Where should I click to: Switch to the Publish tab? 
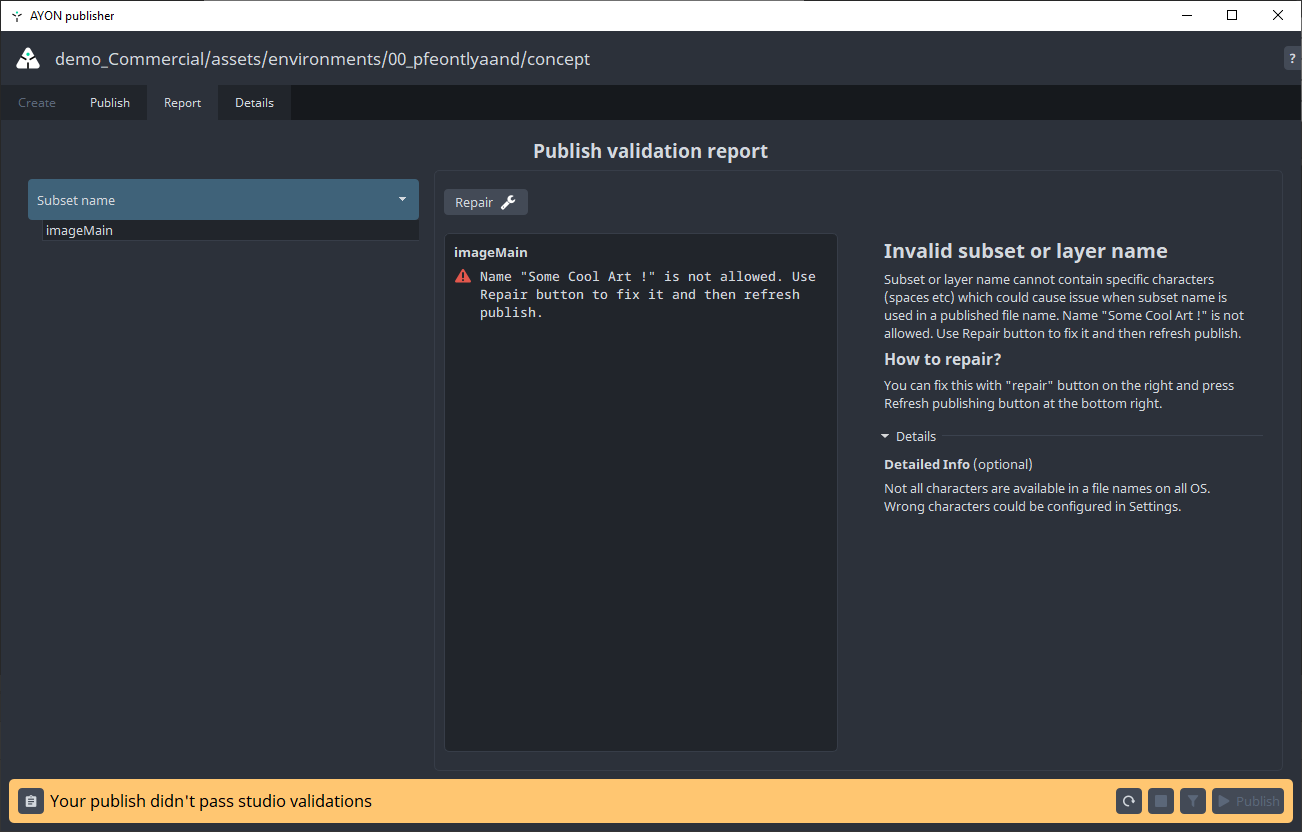[110, 103]
